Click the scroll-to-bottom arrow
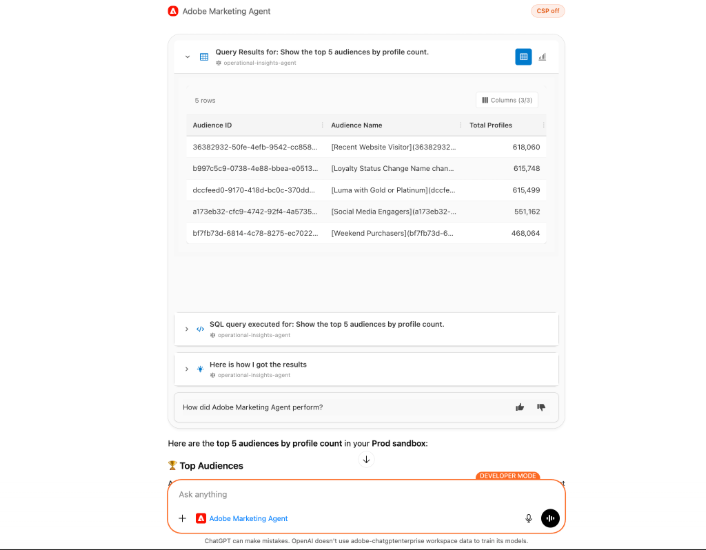This screenshot has width=706, height=550. [366, 460]
